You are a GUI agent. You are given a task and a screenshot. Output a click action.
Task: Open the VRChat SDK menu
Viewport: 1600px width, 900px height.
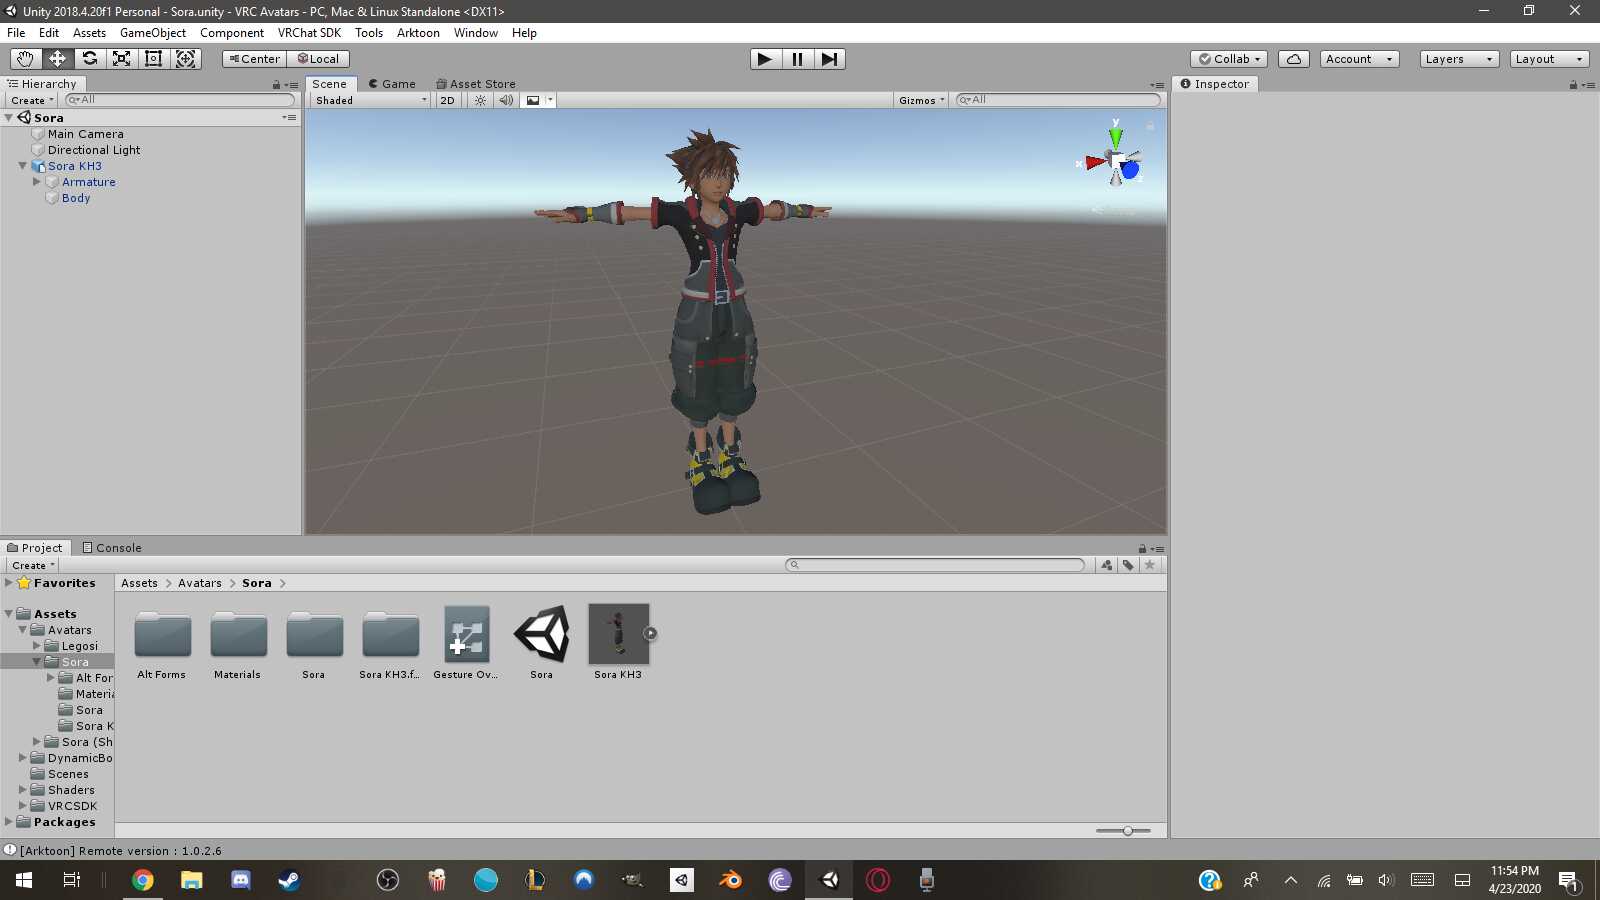click(x=309, y=33)
